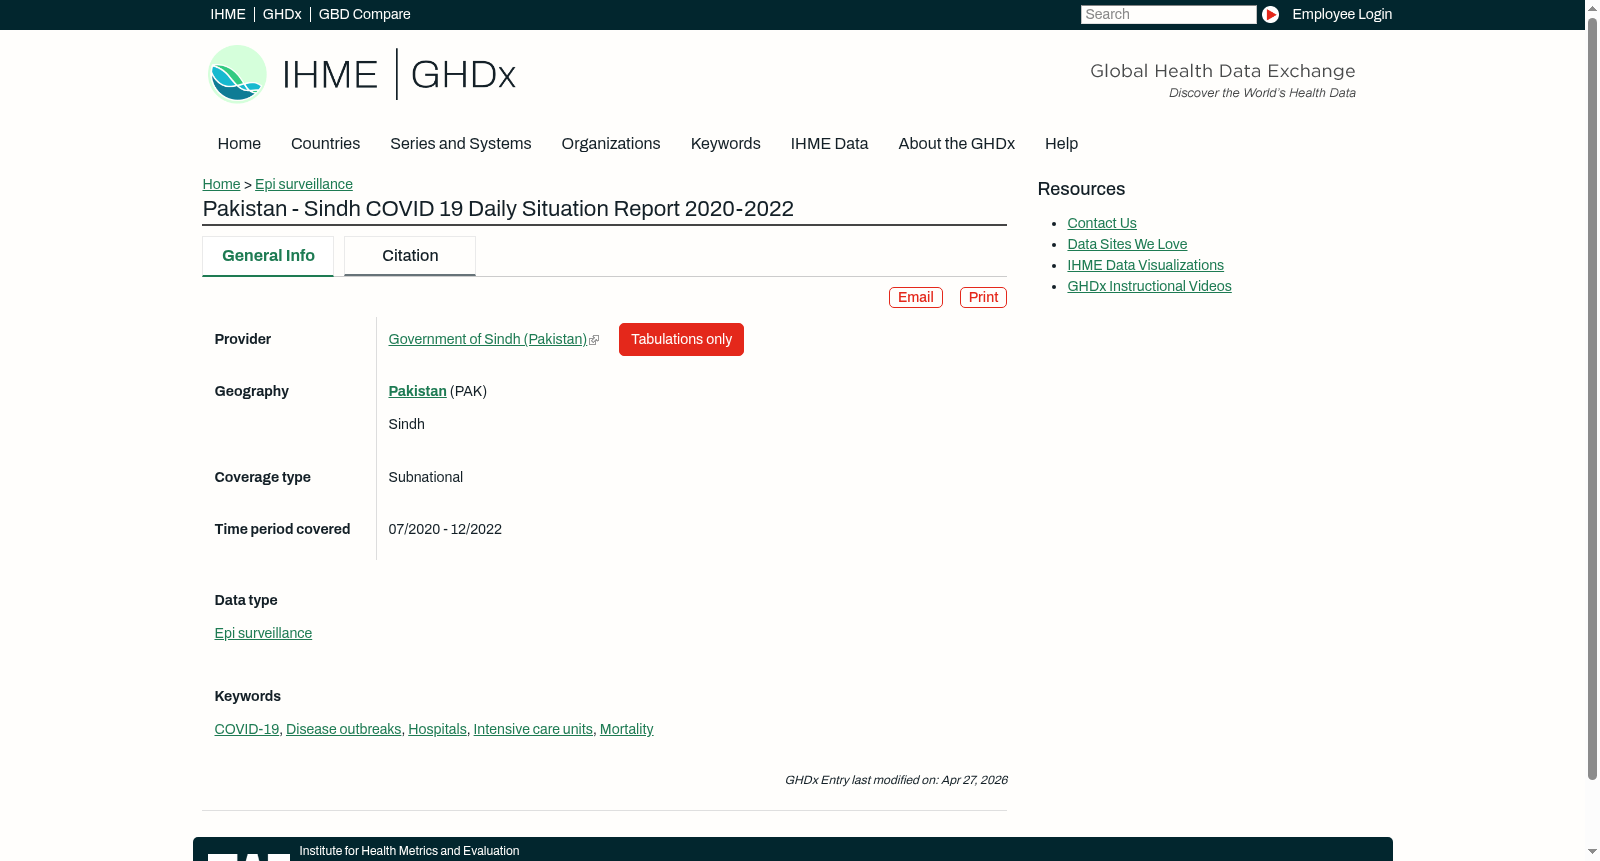Open the Help menu item
1600x861 pixels.
(x=1061, y=144)
